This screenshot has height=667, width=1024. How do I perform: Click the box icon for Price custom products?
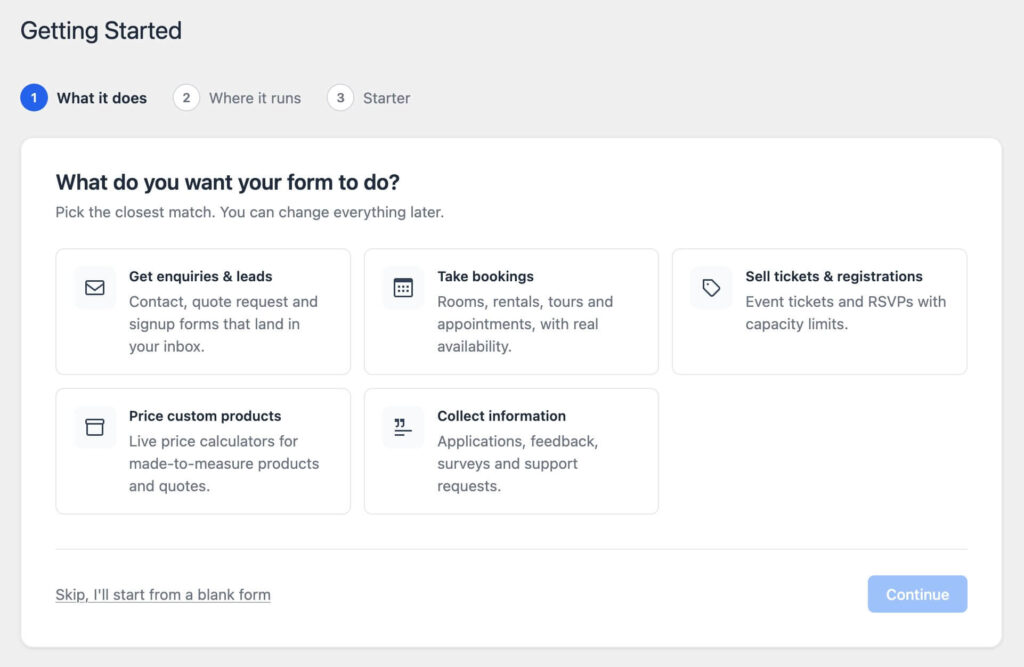tap(95, 427)
